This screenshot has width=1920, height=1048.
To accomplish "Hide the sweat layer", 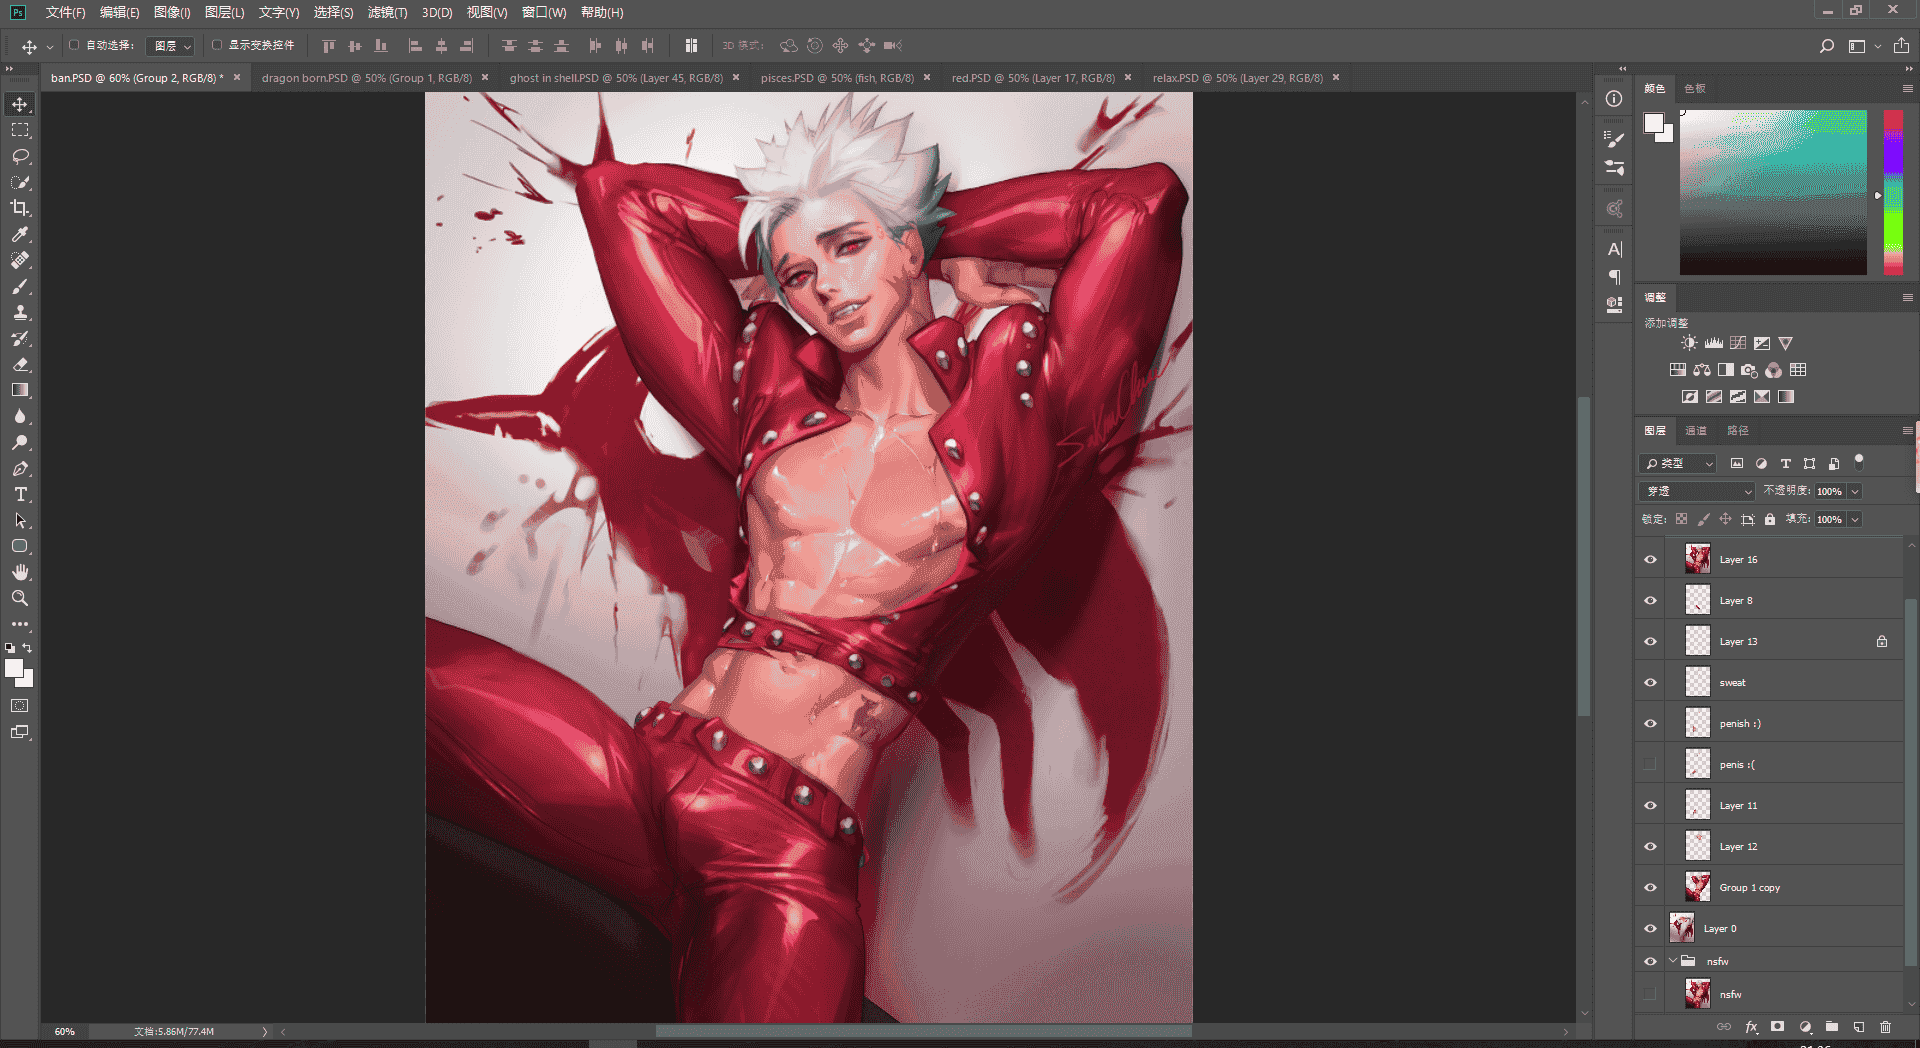I will coord(1650,683).
